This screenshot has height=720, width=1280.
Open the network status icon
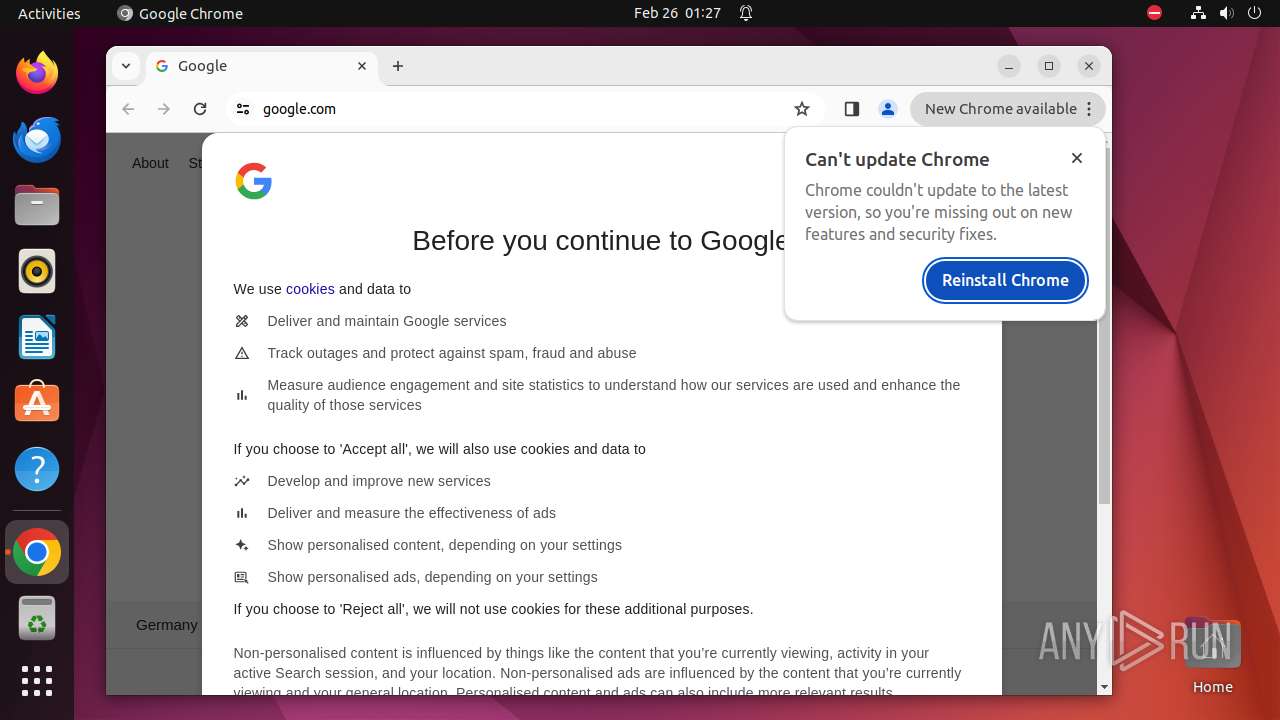[1198, 13]
